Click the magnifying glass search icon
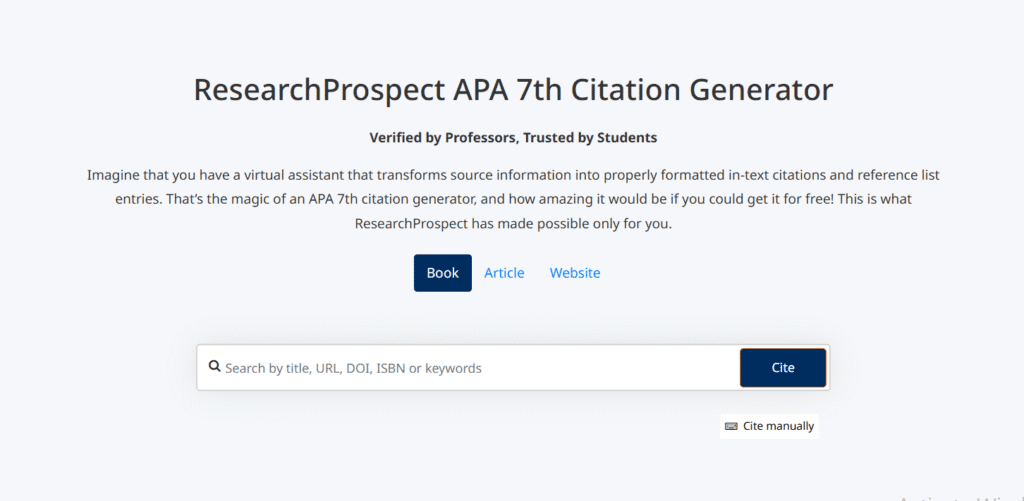 pos(214,367)
